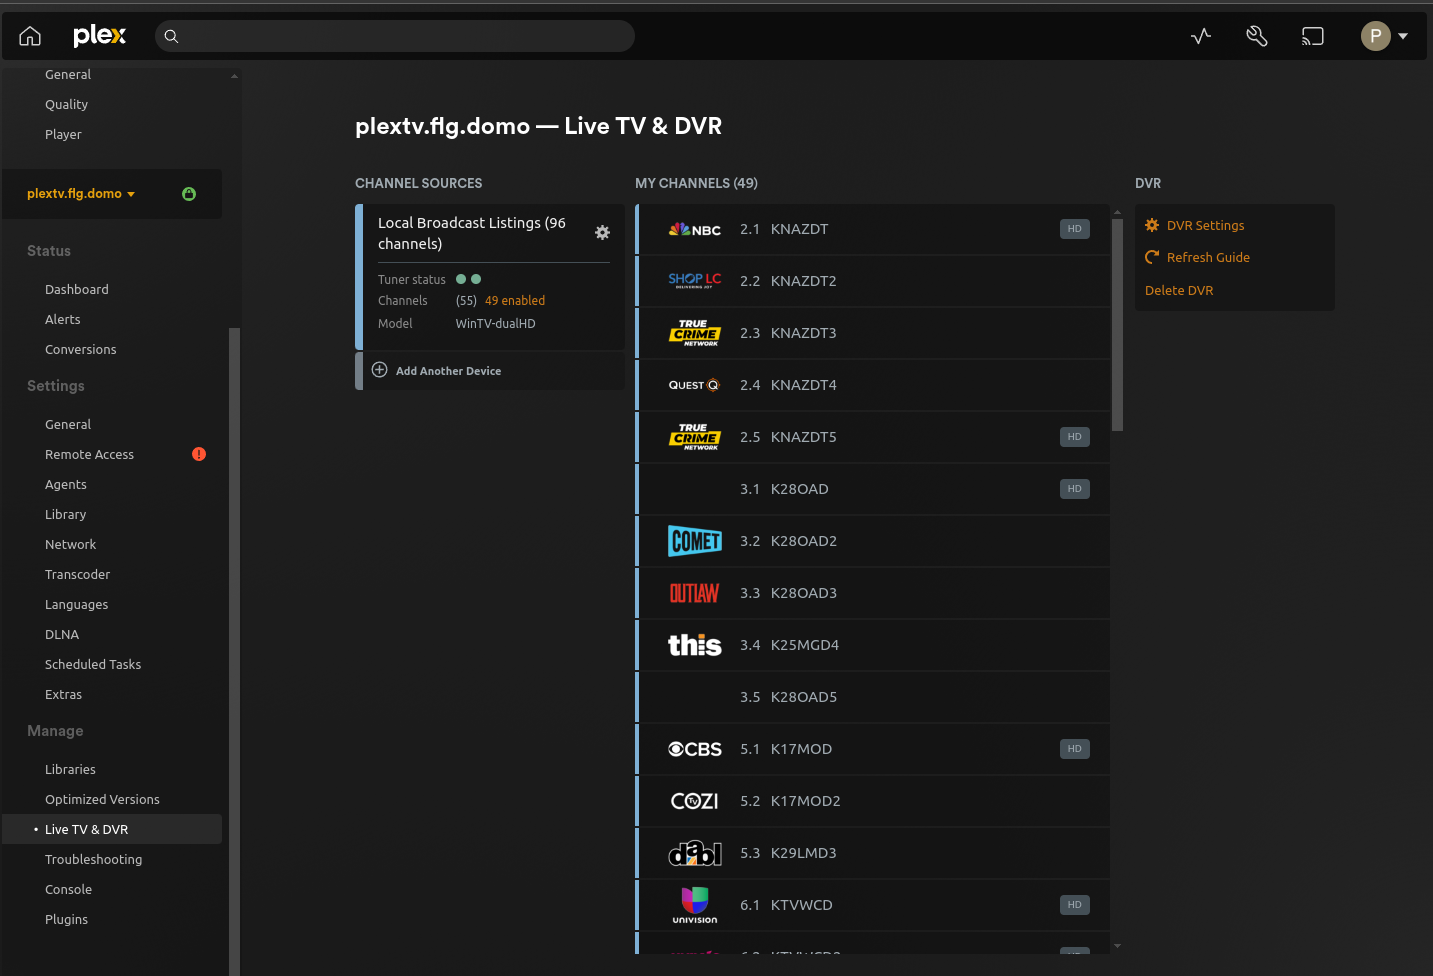This screenshot has height=976, width=1433.
Task: Go to home using the Home icon
Action: [x=29, y=36]
